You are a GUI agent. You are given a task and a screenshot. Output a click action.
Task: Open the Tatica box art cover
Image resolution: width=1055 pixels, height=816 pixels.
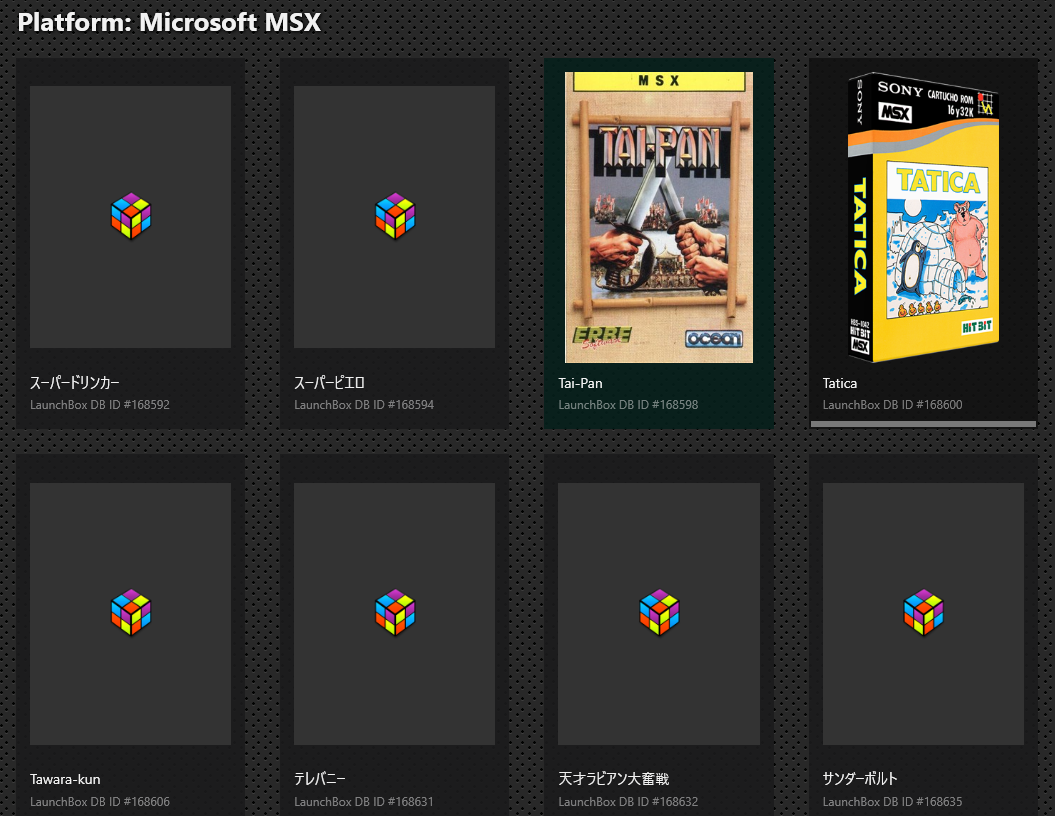point(923,217)
